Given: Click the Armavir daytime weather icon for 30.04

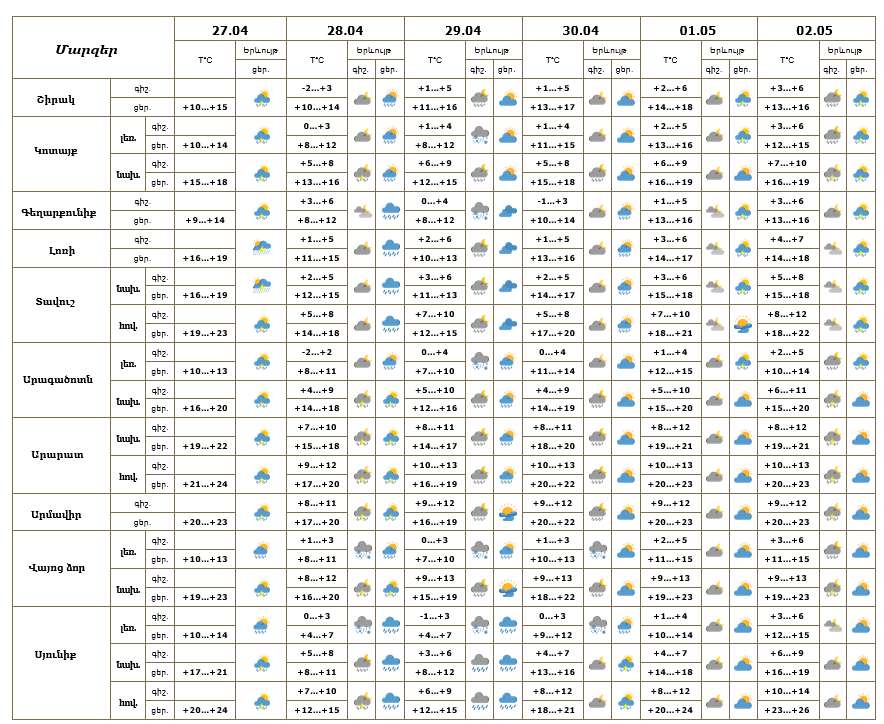Looking at the screenshot, I should tap(626, 513).
